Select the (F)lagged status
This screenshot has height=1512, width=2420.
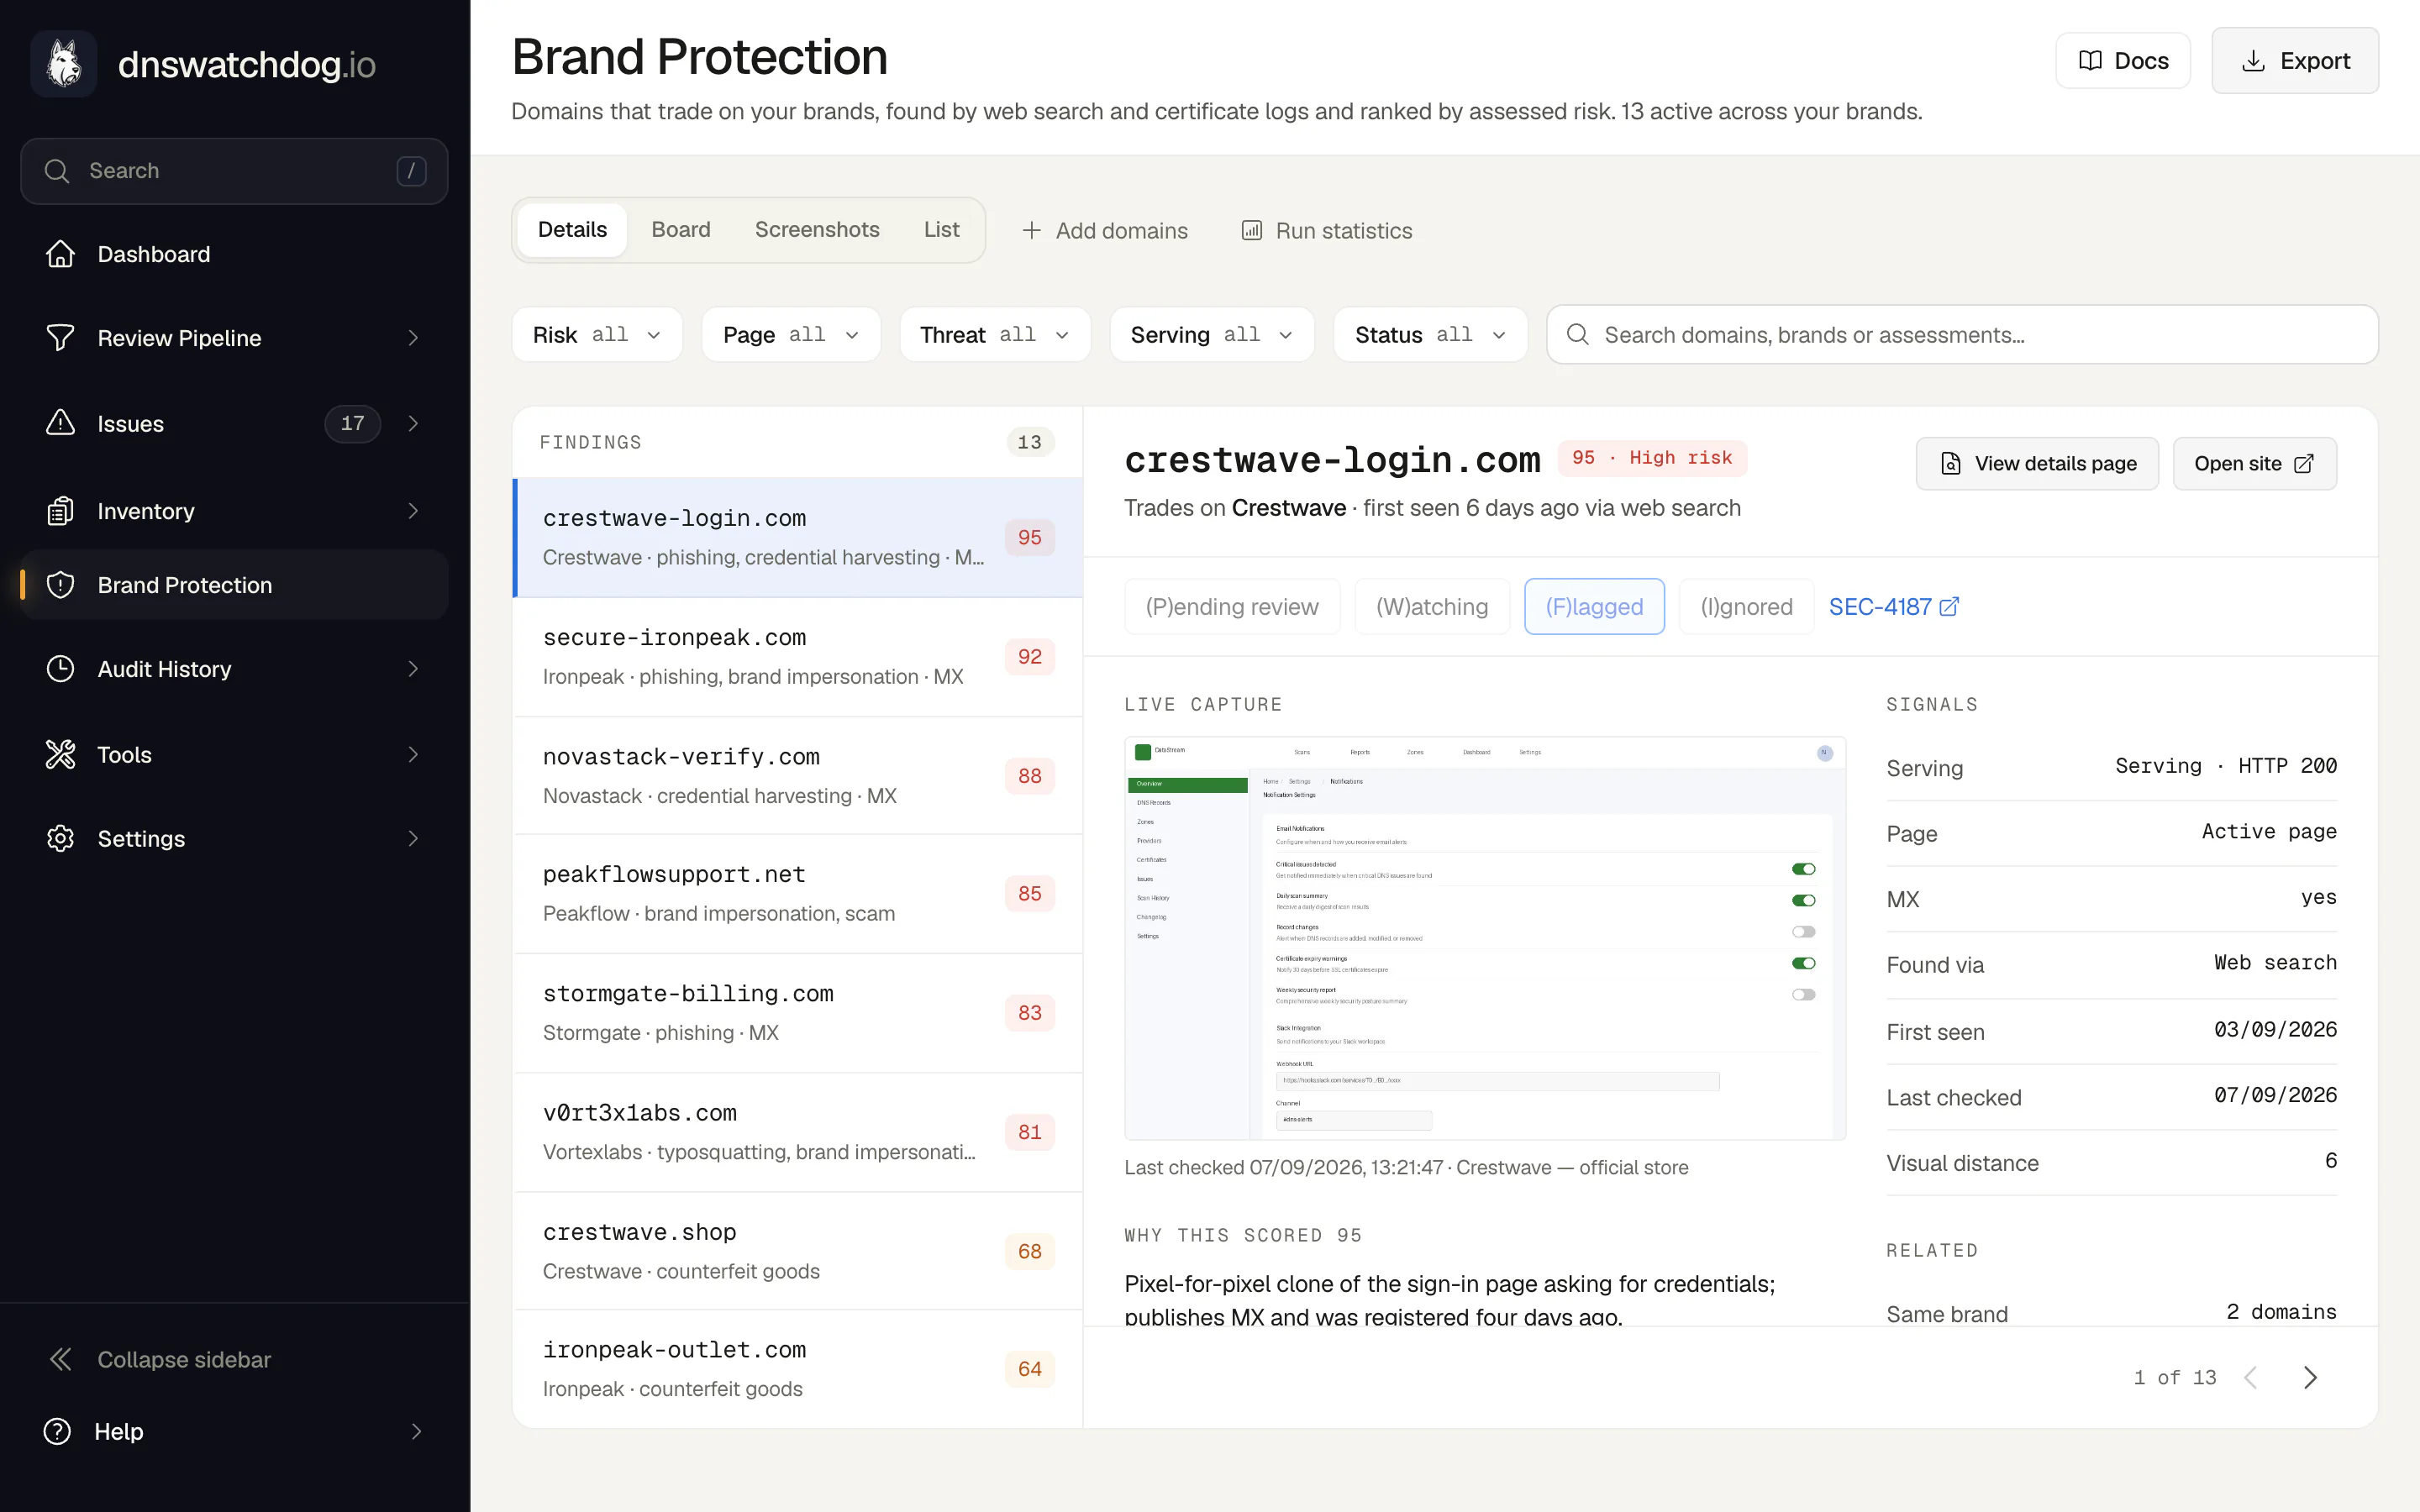(x=1594, y=607)
